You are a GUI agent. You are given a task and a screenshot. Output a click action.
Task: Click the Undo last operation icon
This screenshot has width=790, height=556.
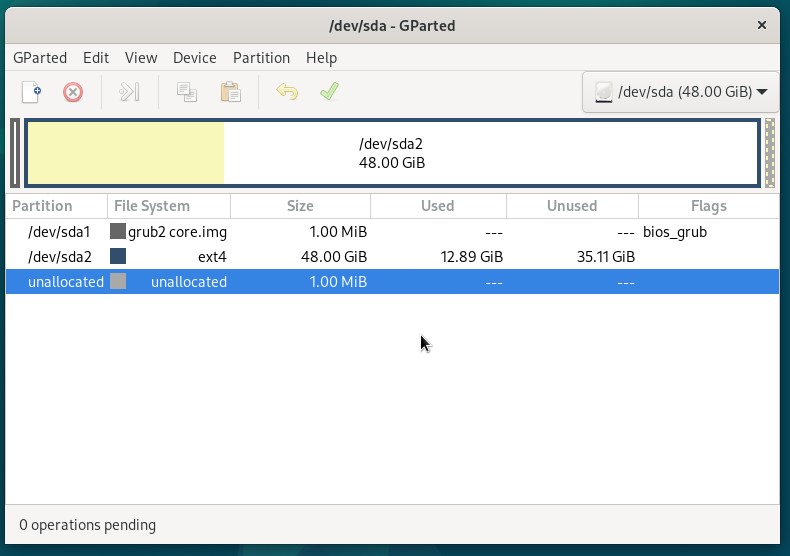pos(287,92)
